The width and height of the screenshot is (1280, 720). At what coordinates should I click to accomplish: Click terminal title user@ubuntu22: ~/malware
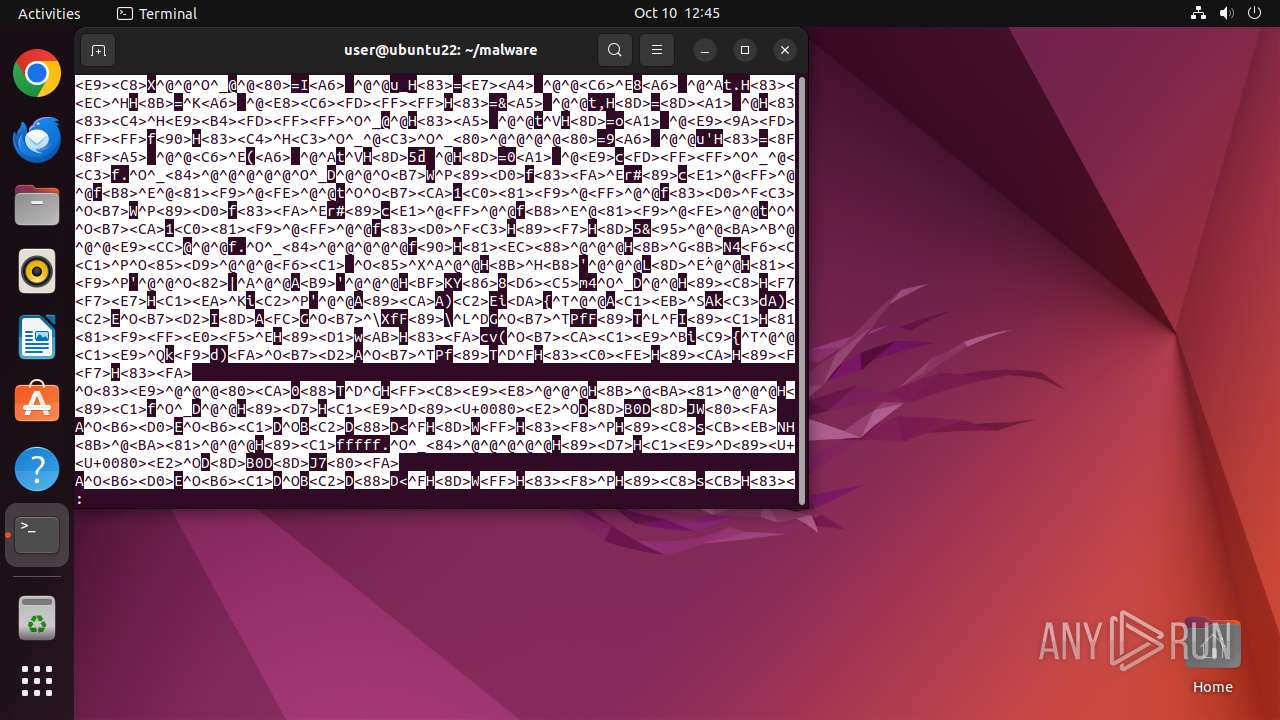tap(440, 50)
